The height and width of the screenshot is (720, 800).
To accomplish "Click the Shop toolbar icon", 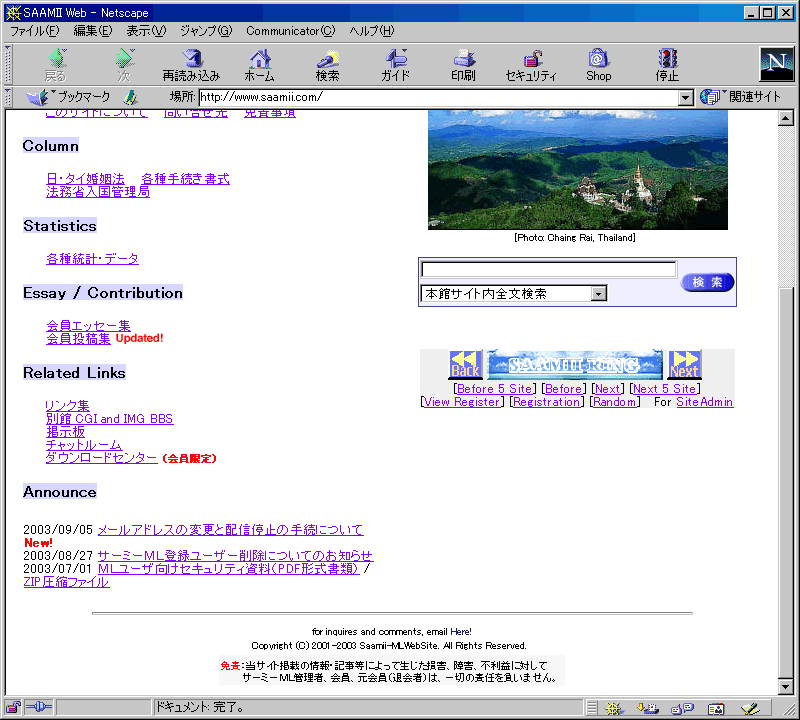I will [598, 65].
